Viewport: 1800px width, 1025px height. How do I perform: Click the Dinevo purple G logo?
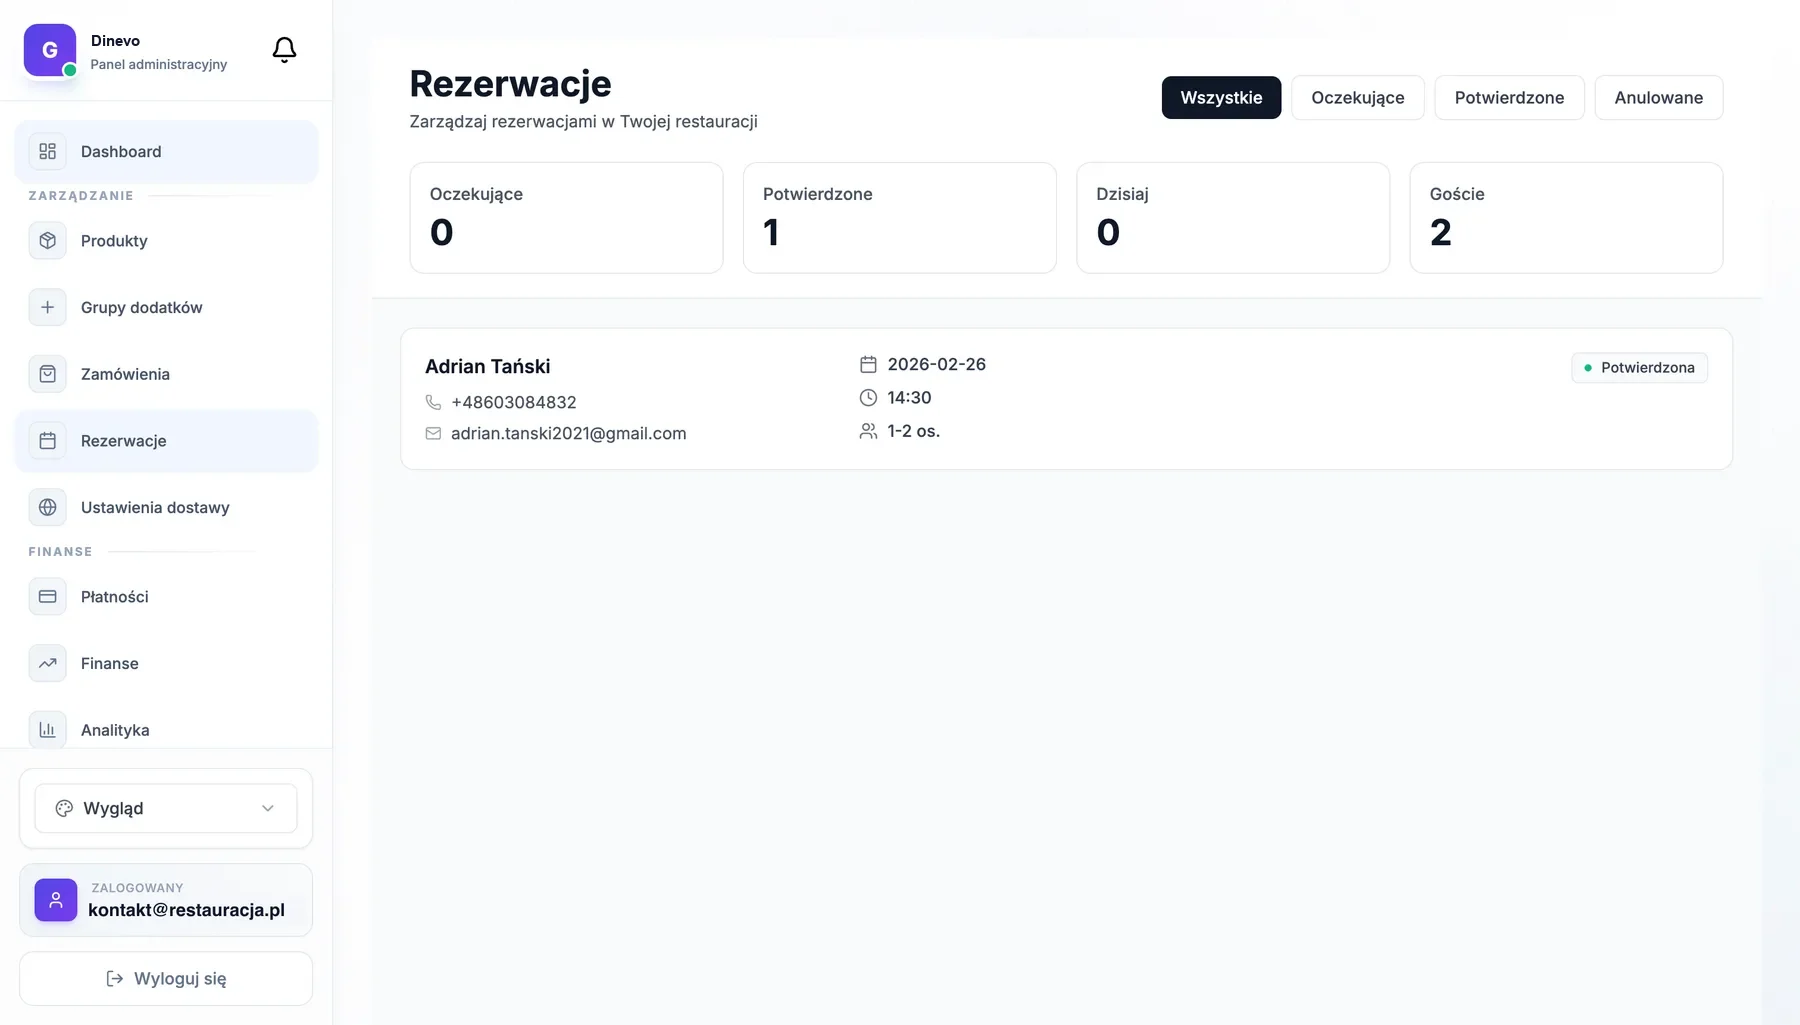50,50
